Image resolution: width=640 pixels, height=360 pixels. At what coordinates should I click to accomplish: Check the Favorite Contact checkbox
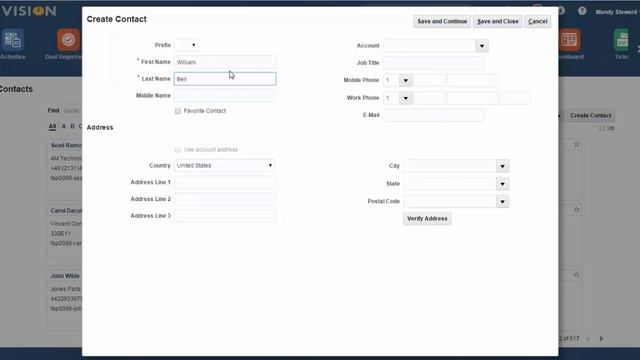(178, 111)
